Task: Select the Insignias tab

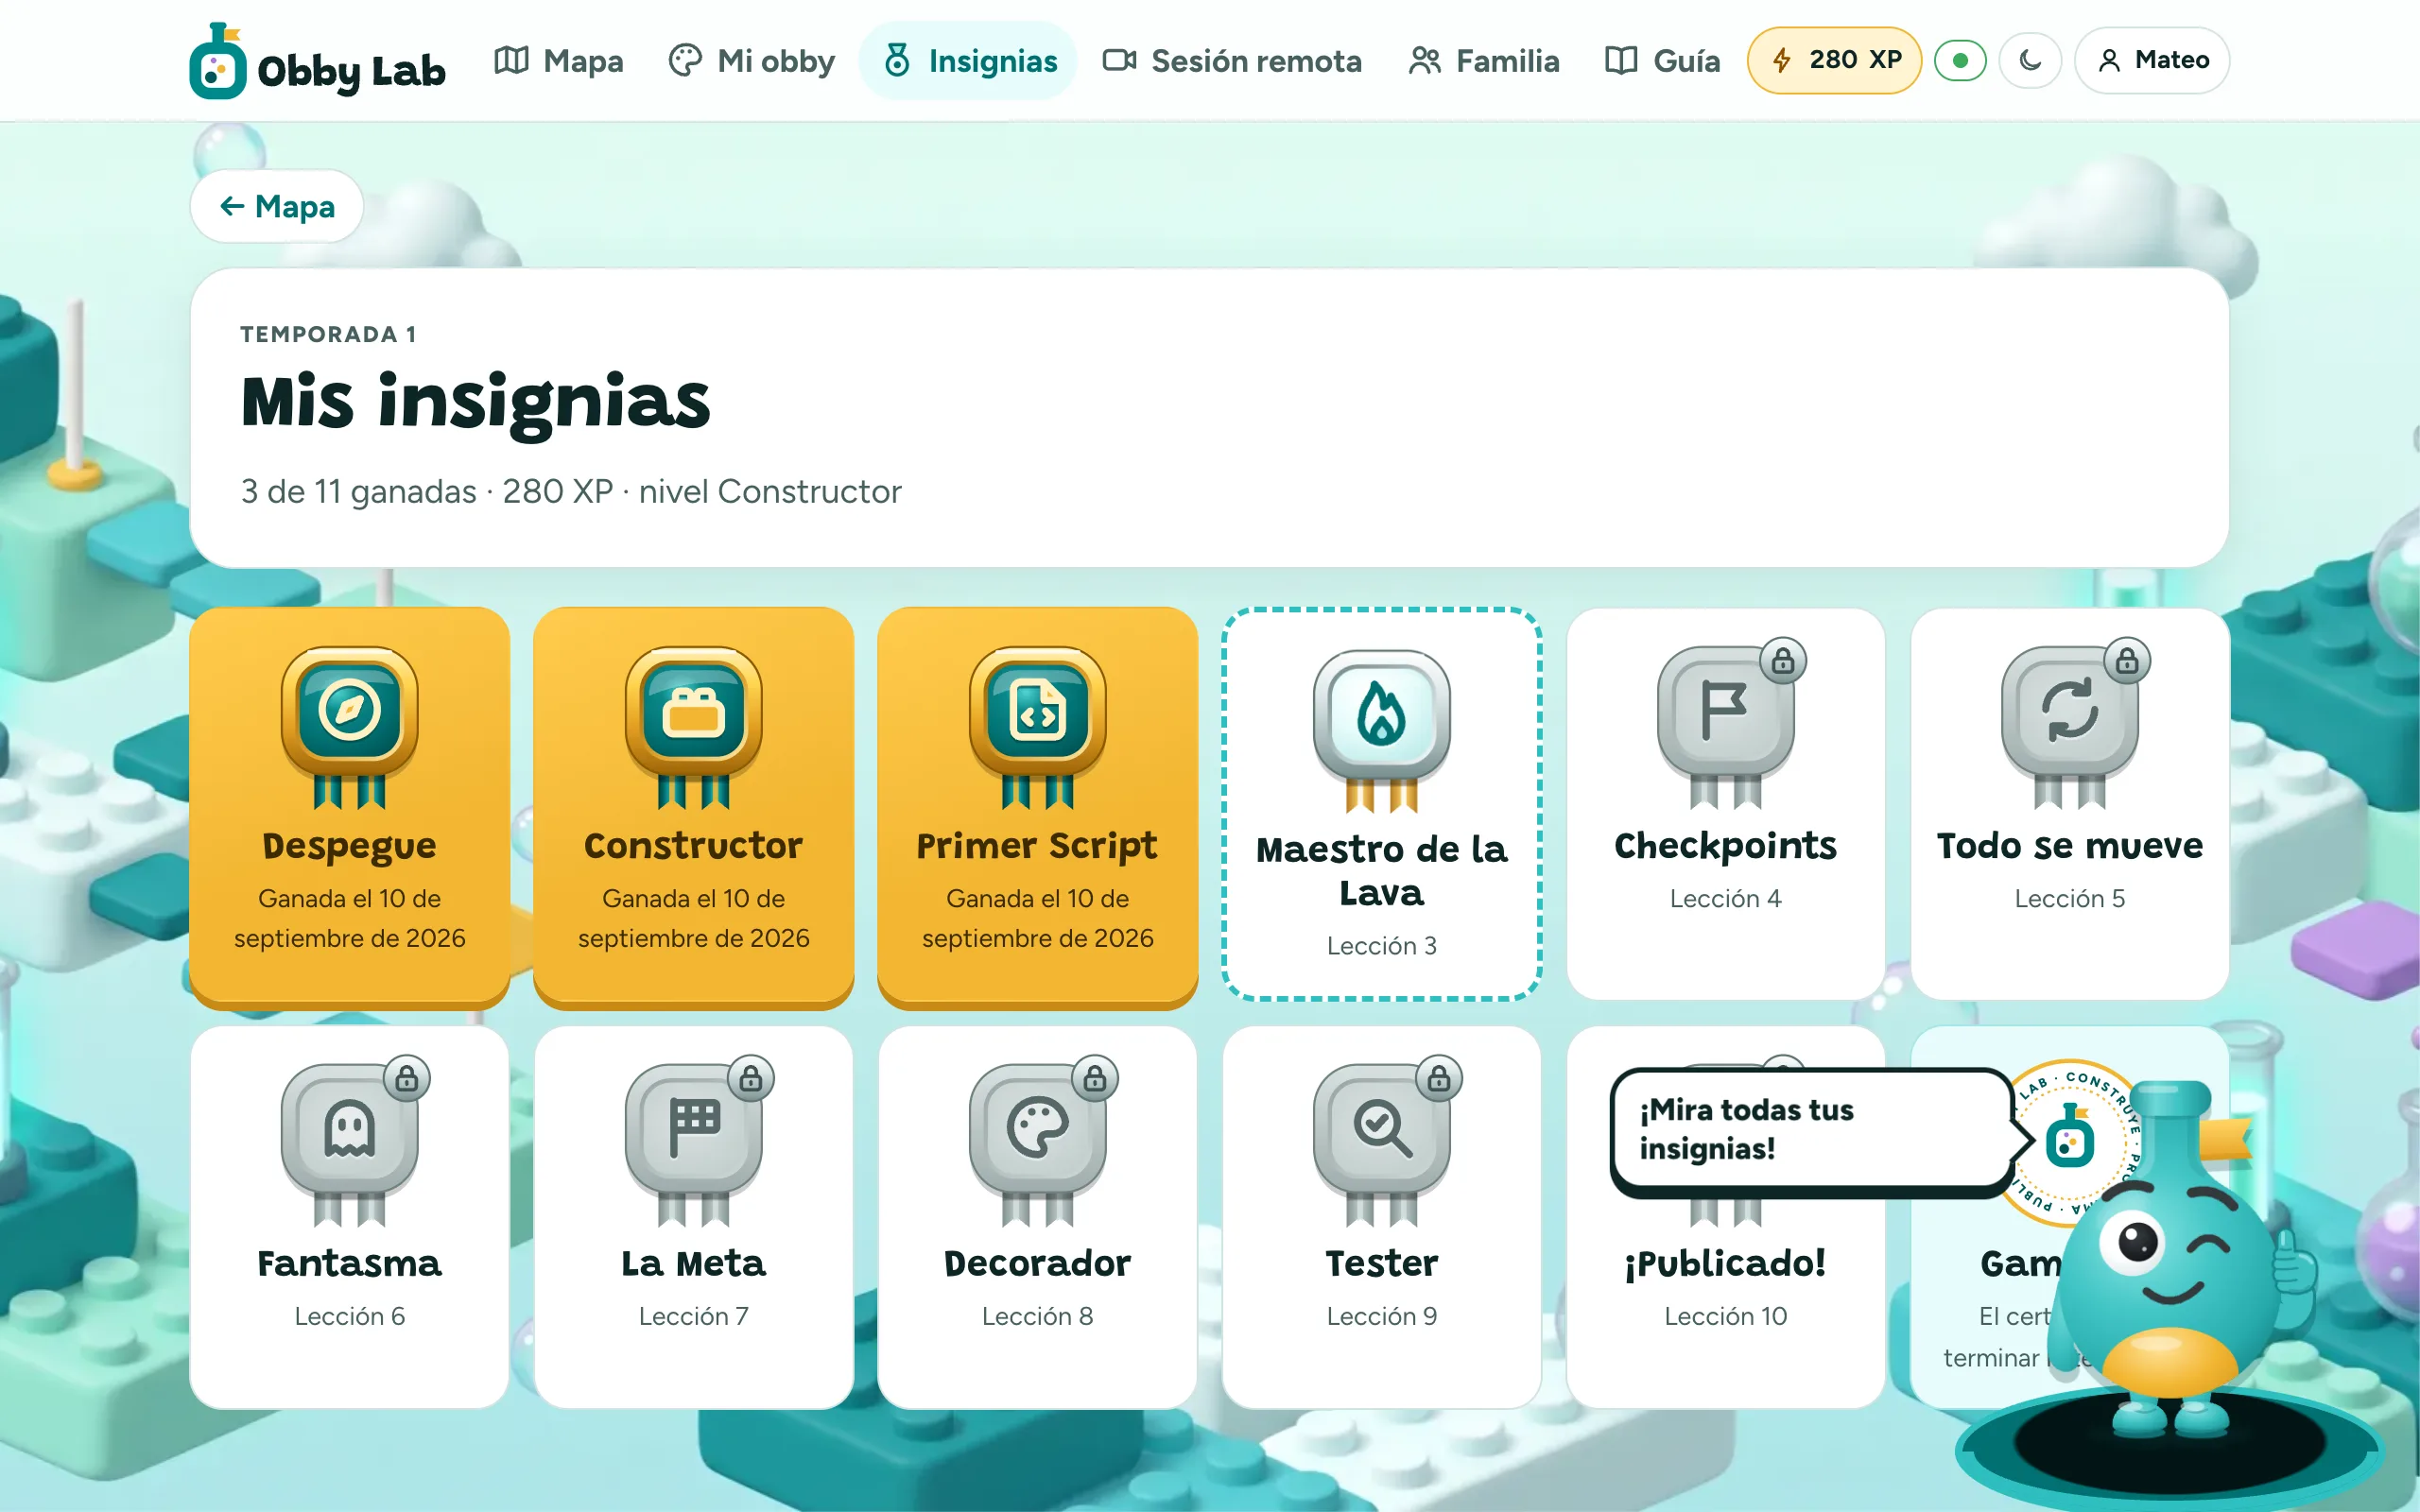Action: tap(969, 61)
